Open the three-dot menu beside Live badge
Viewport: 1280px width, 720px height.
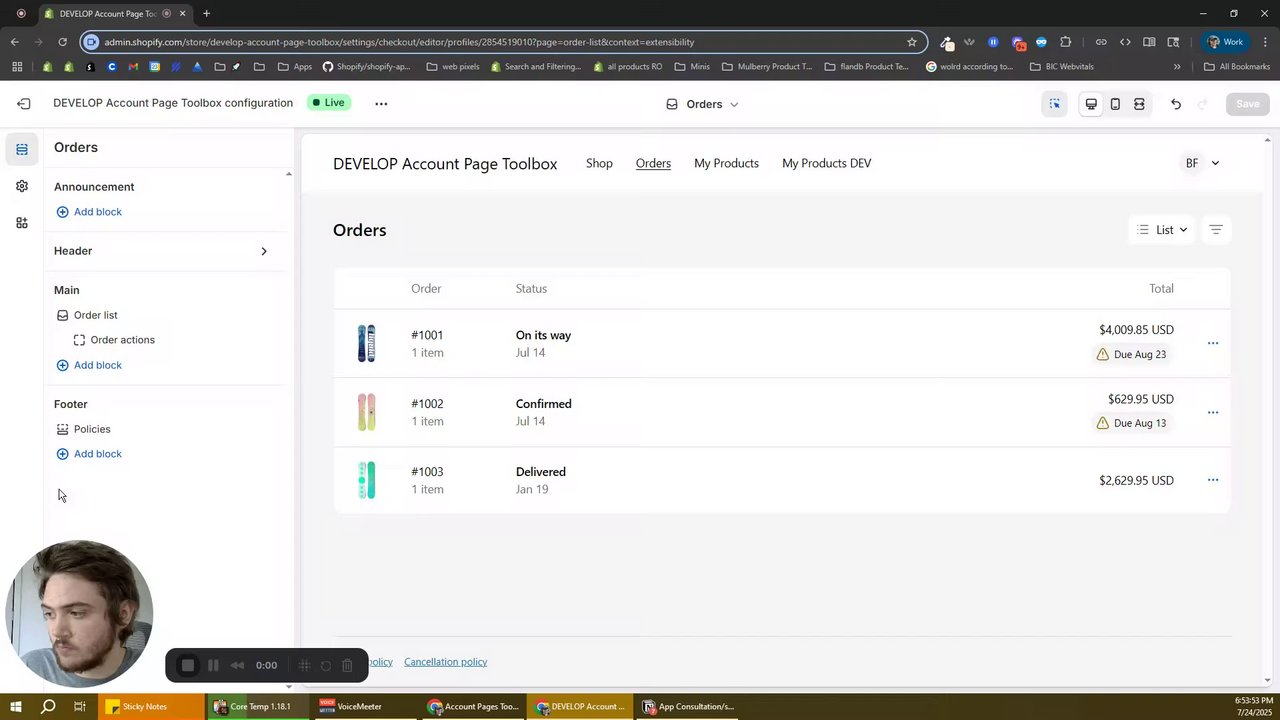[381, 104]
